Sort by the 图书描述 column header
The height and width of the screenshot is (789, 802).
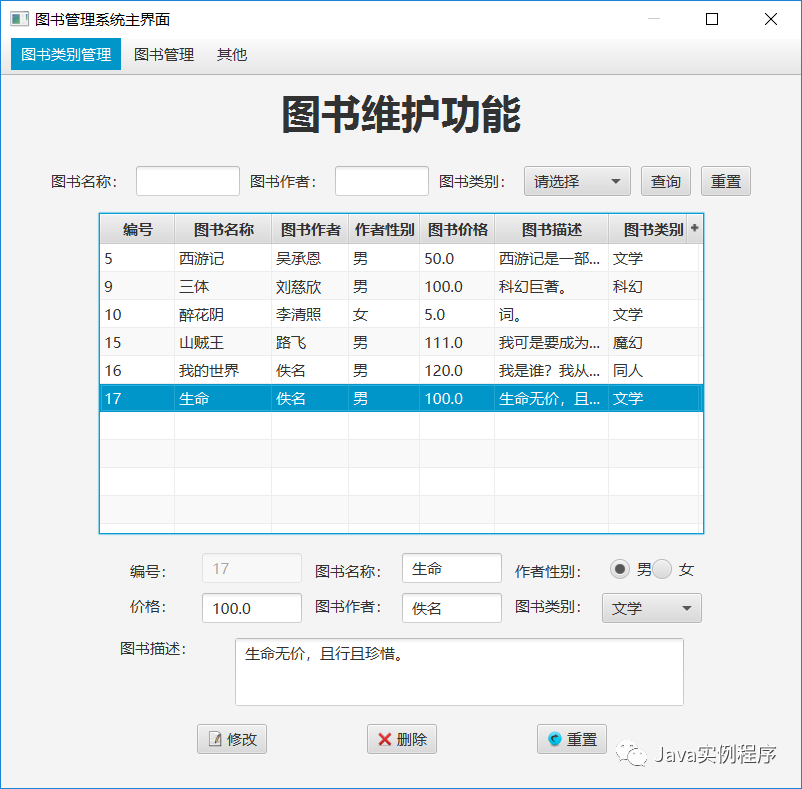[551, 230]
